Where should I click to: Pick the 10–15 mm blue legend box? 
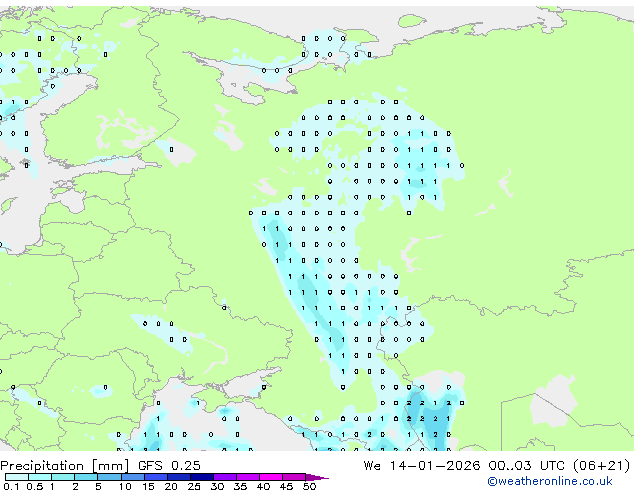click(x=132, y=477)
